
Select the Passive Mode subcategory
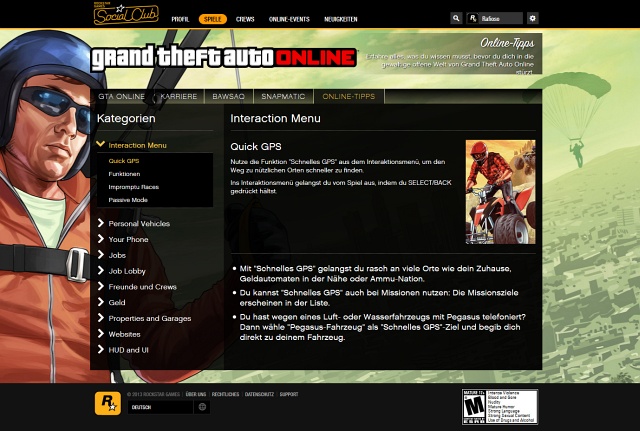click(x=128, y=200)
